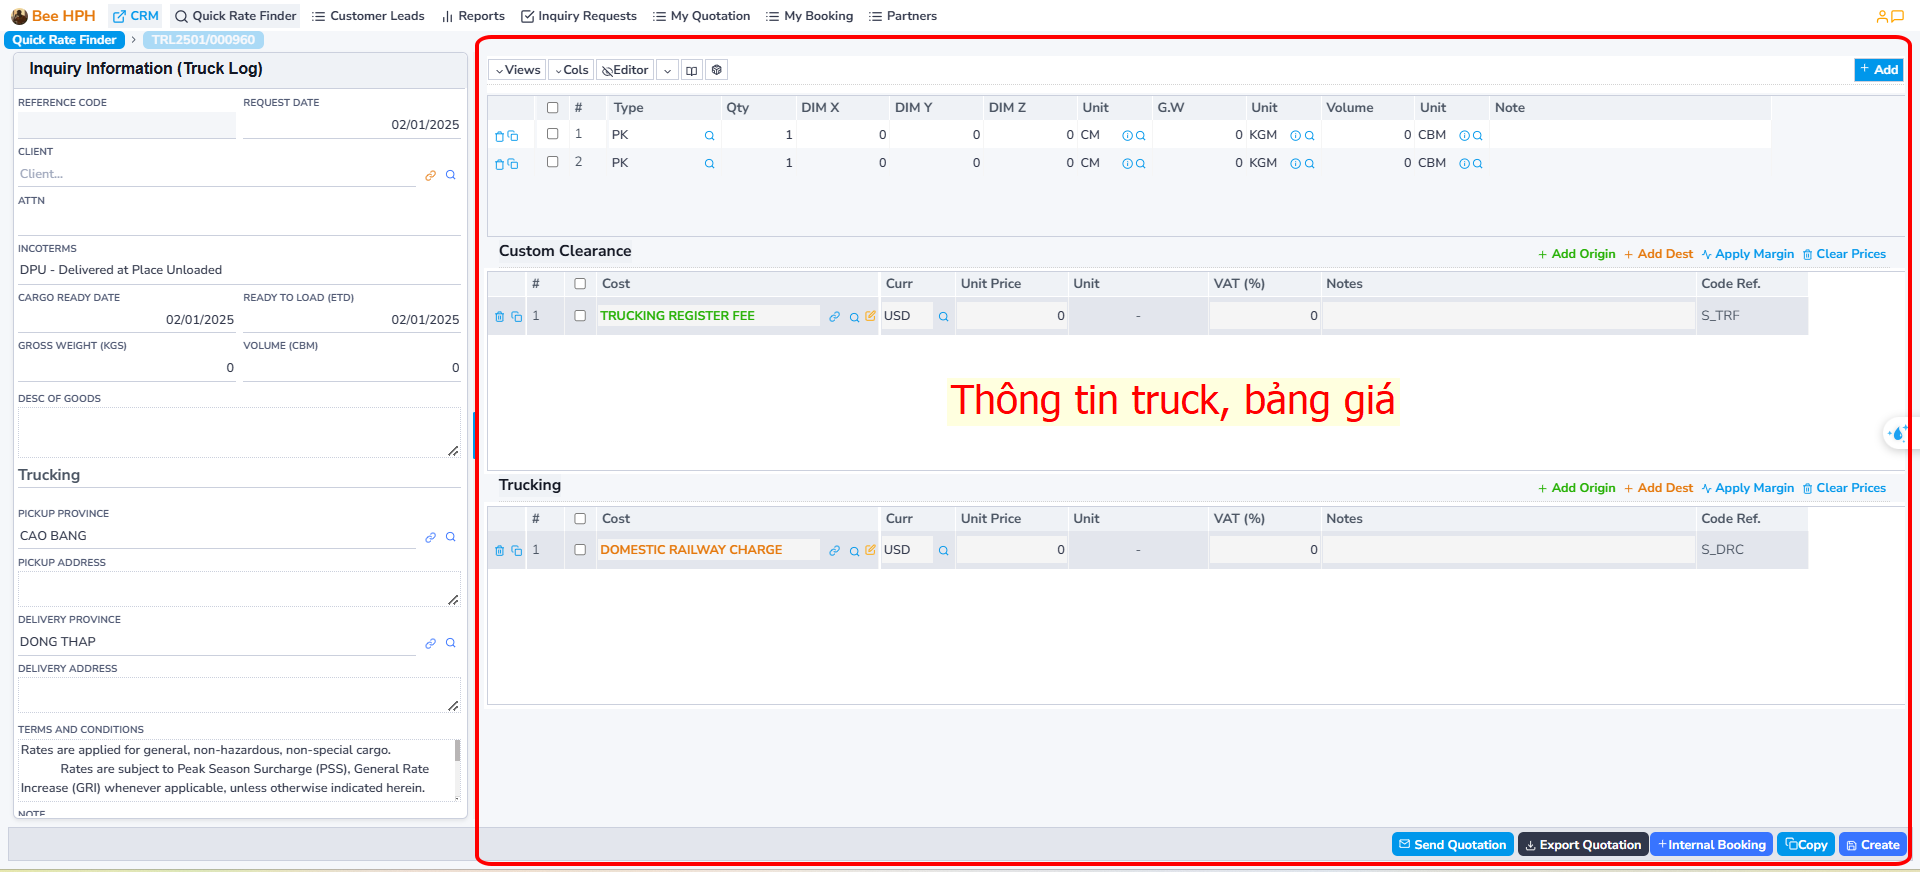Edit DOMESTIC RAILWAY CHARGE via pencil icon
The image size is (1920, 872).
pyautogui.click(x=870, y=550)
